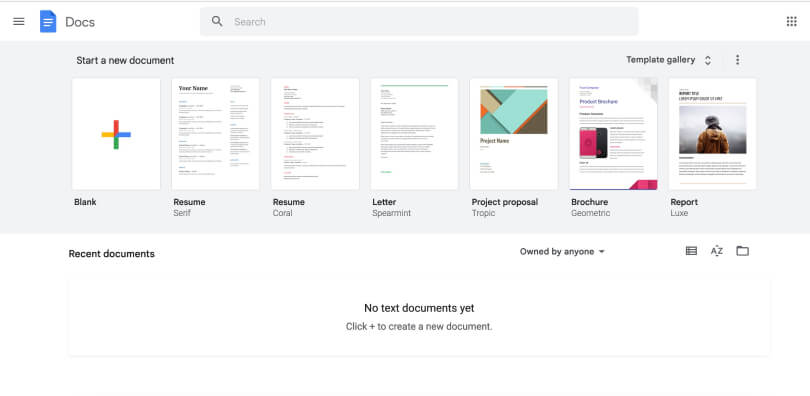
Task: Click the Recent documents heading
Action: 112,254
